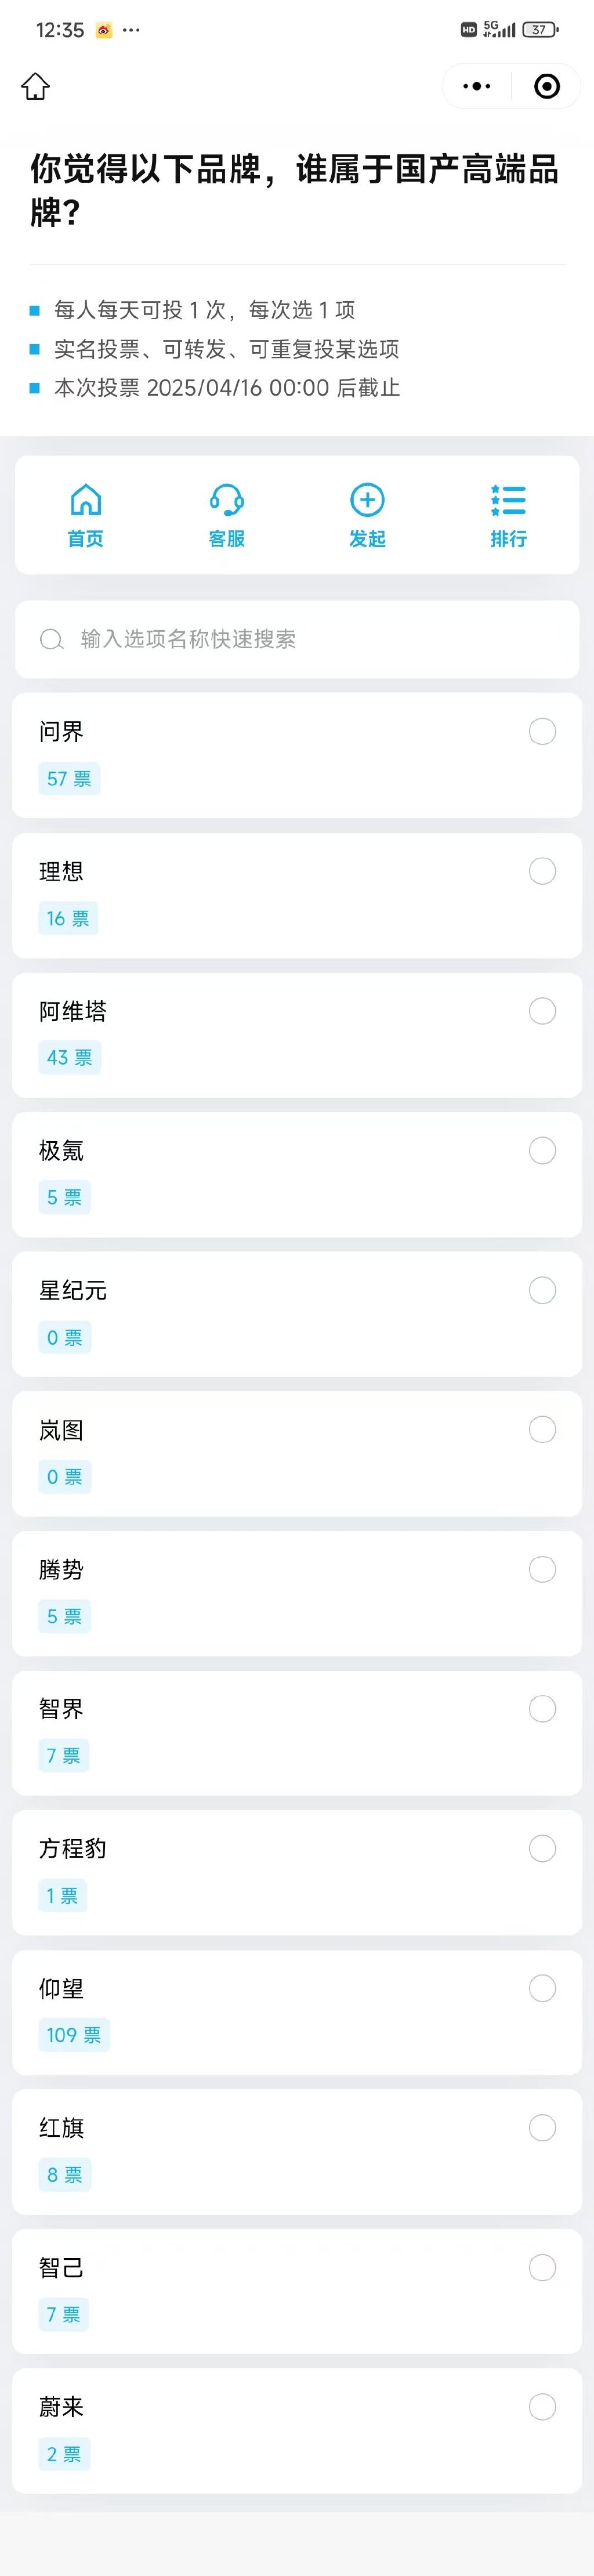Tap the 109 票 vote count badge

tap(74, 2035)
